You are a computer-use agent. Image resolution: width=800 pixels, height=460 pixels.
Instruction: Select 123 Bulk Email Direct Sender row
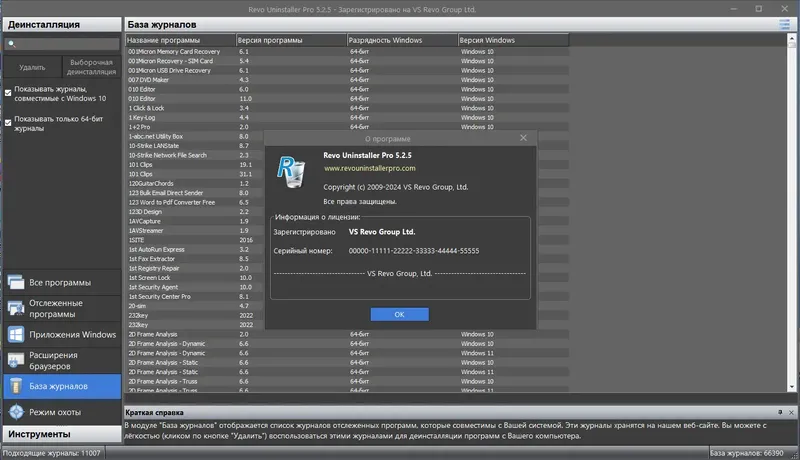194,193
